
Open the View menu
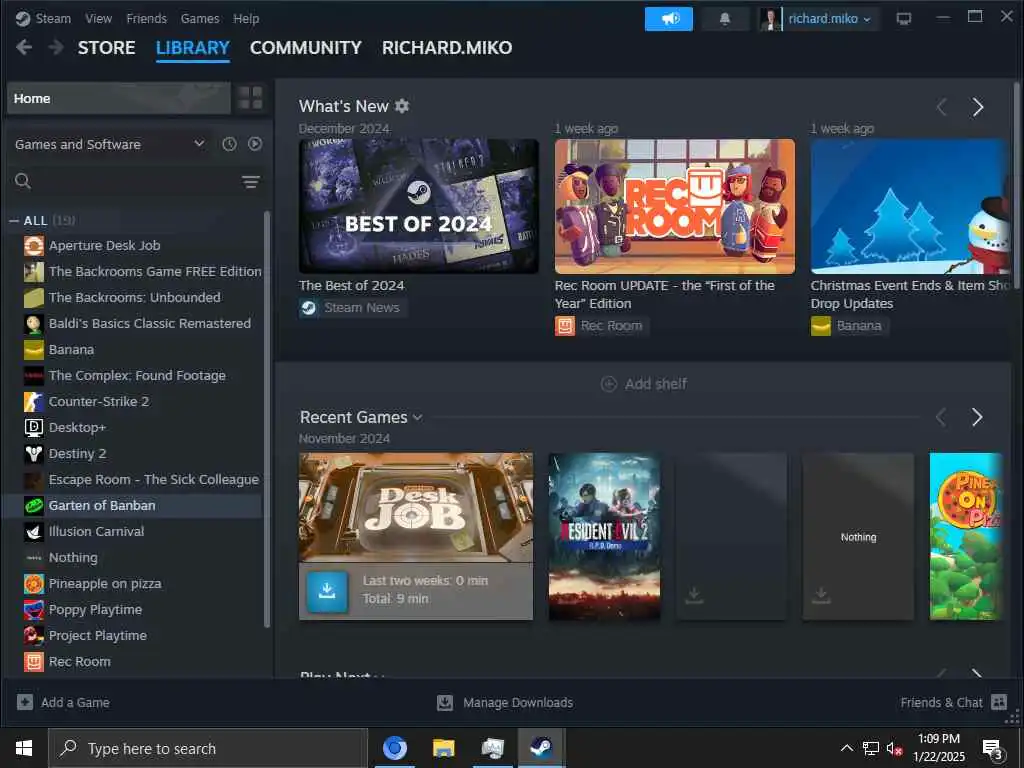pos(99,18)
